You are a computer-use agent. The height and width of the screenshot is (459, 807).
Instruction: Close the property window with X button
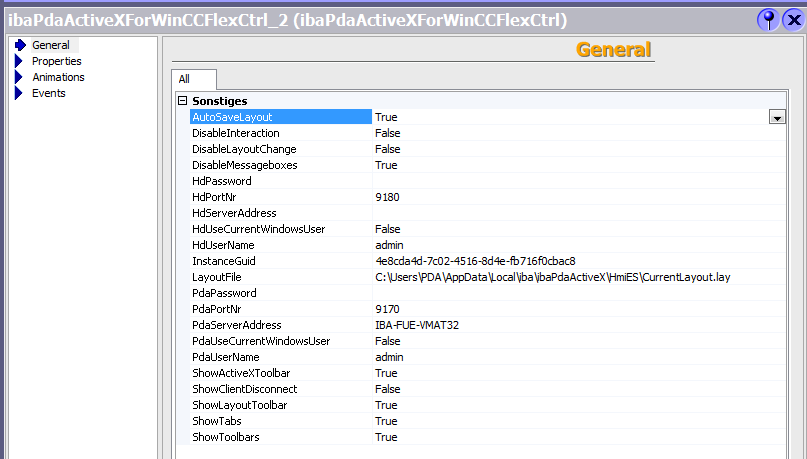point(792,20)
